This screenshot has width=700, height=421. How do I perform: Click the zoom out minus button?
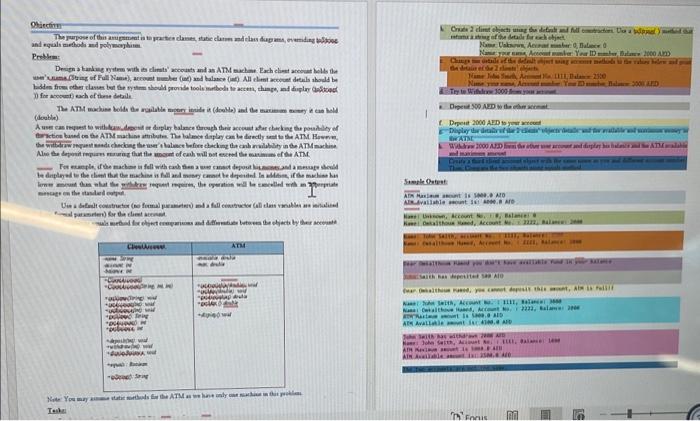604,414
